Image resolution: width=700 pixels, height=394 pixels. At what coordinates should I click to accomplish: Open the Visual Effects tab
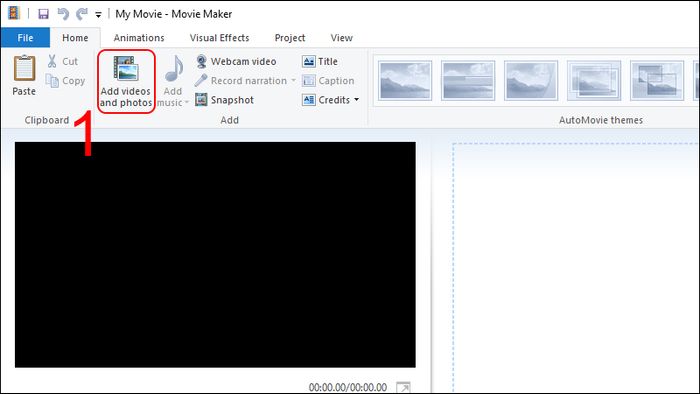219,38
